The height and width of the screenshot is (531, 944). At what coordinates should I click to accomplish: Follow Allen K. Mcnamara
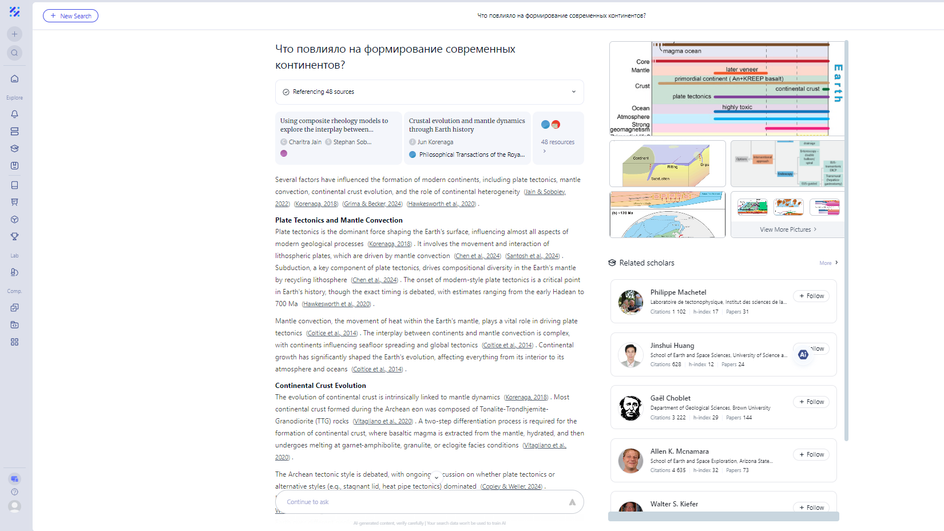click(x=812, y=455)
